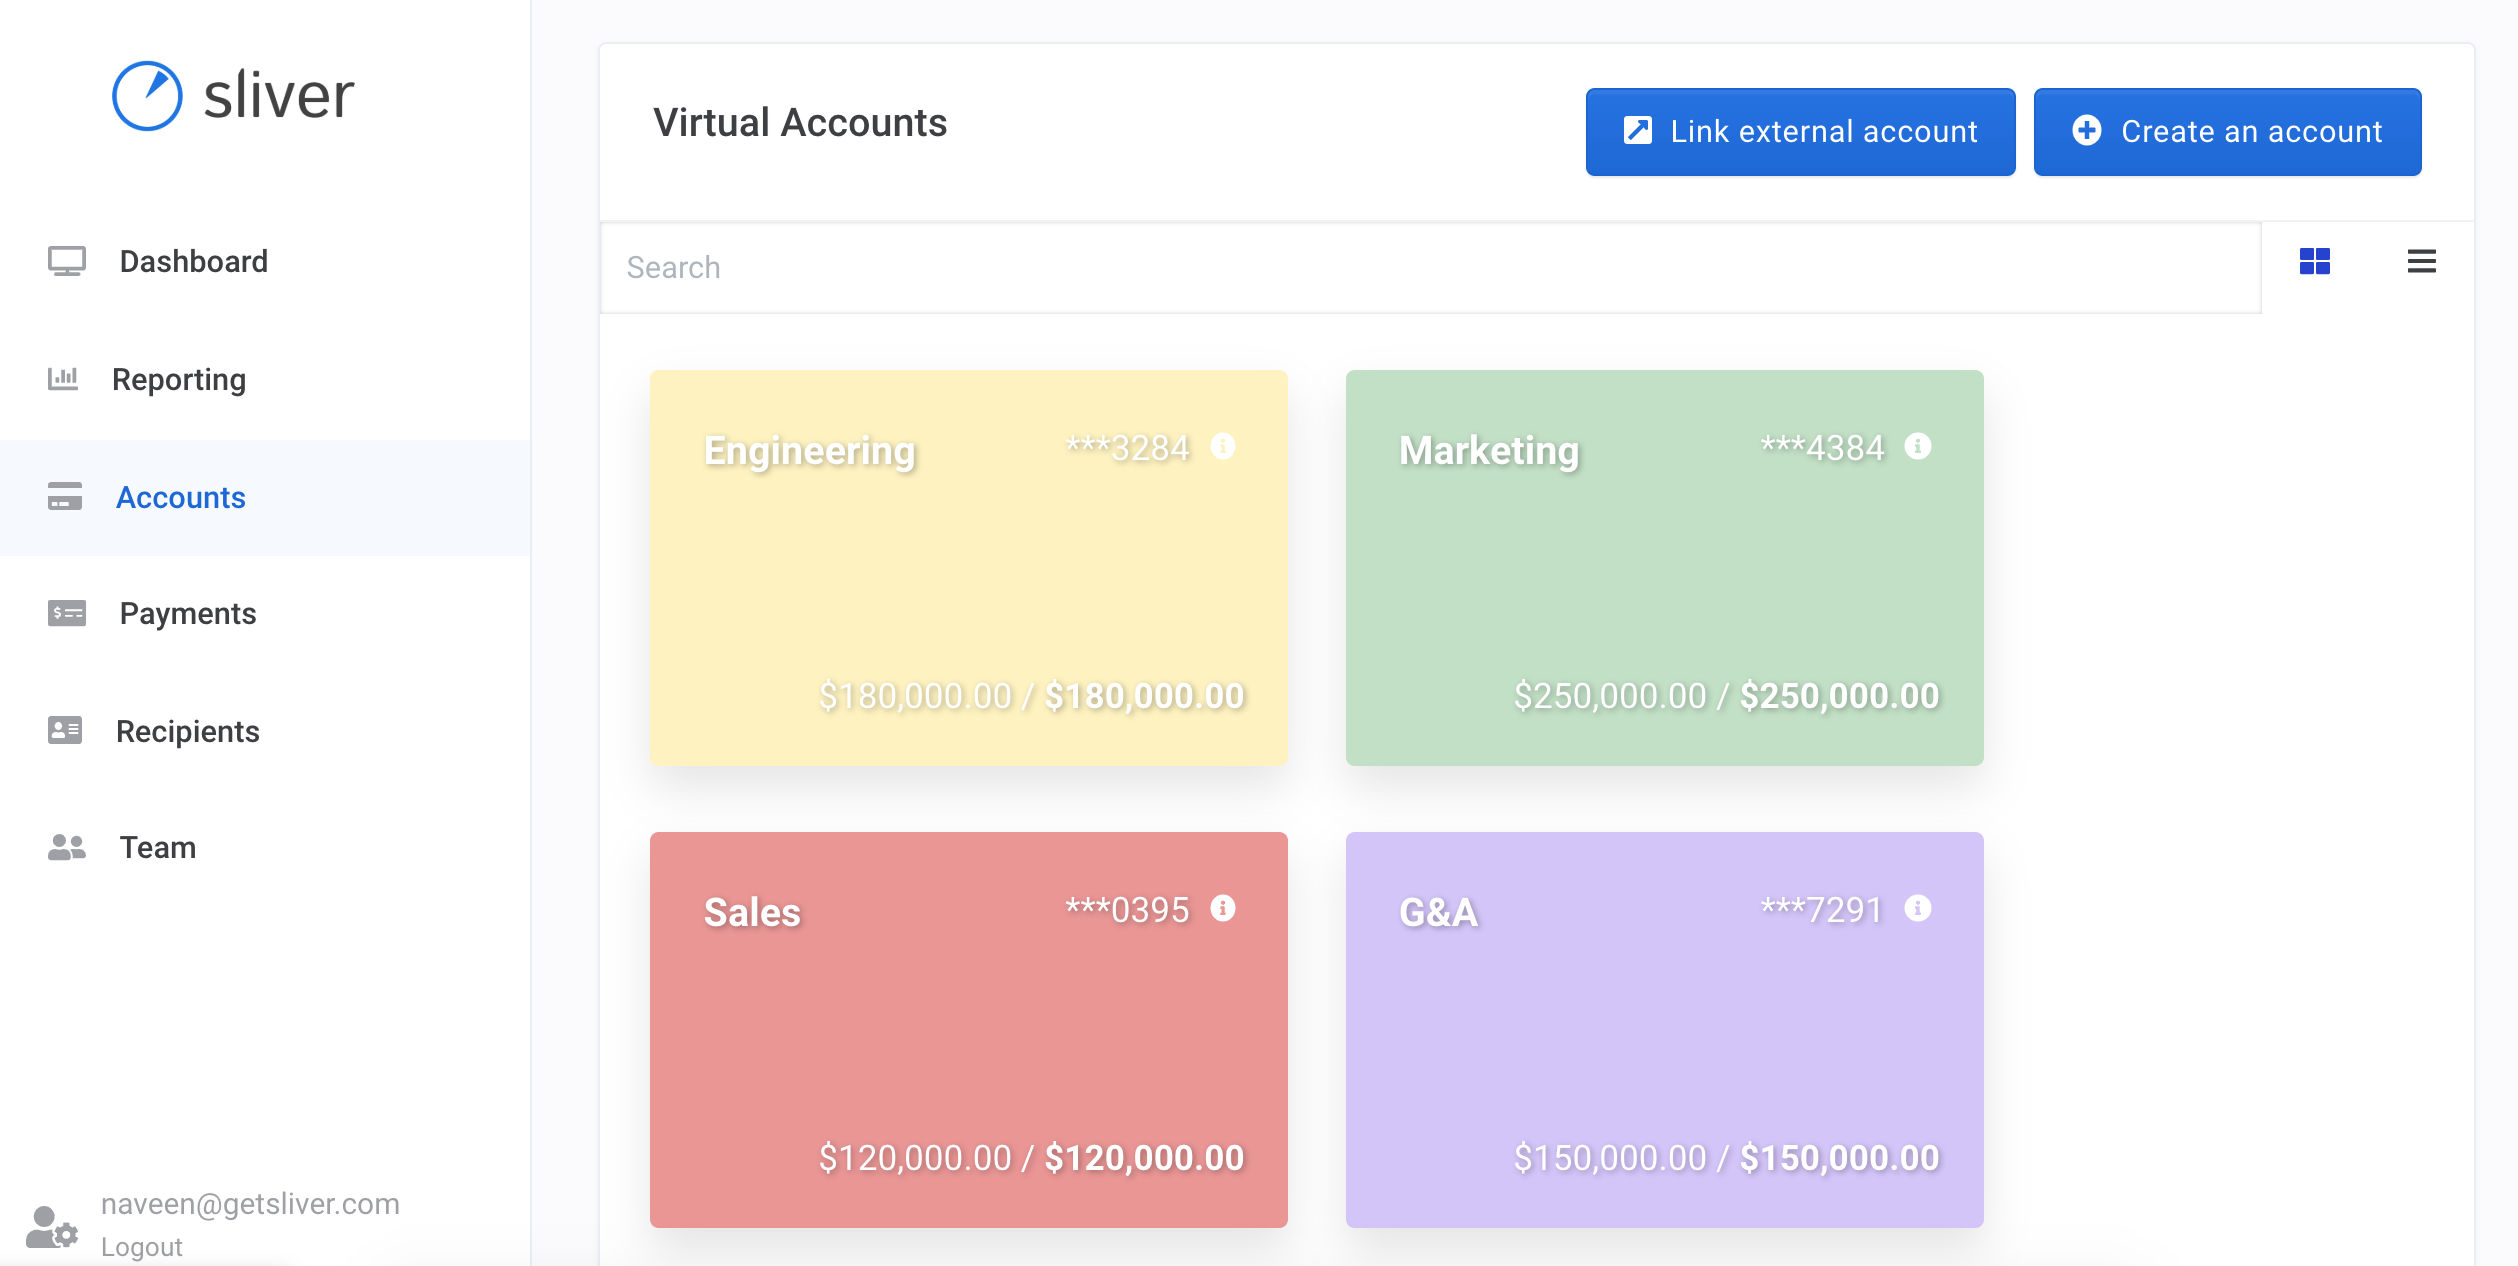Click the sliver brand name text
The image size is (2518, 1266).
click(279, 96)
